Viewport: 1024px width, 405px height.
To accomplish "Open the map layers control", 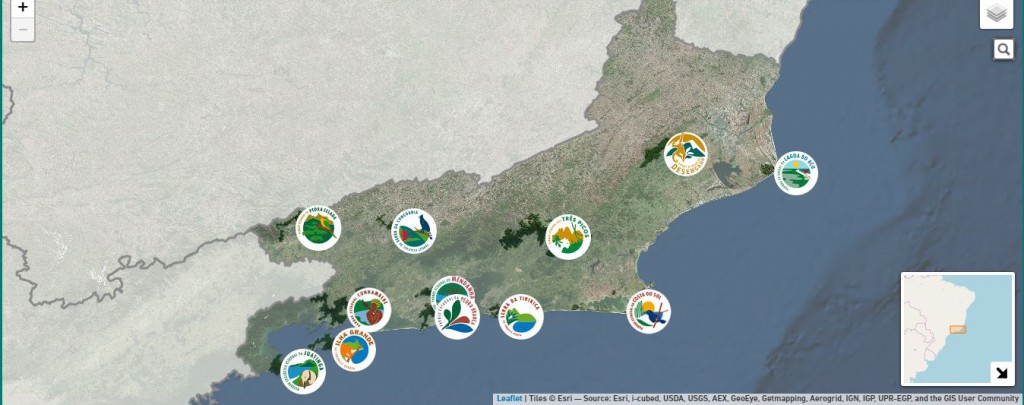I will tap(996, 13).
